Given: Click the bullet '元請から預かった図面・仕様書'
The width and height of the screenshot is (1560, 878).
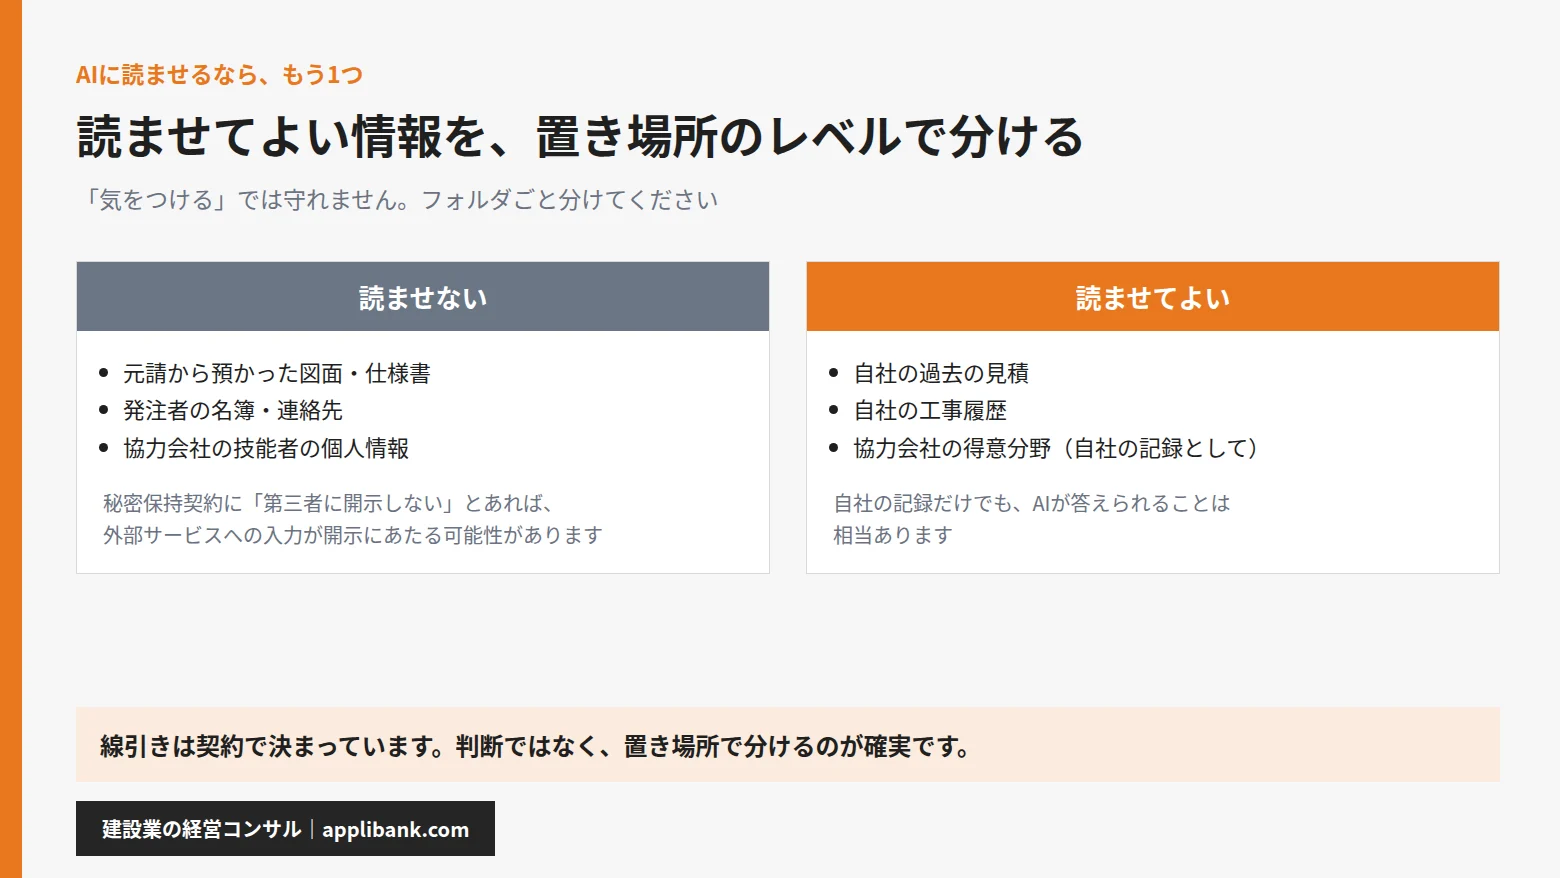Looking at the screenshot, I should (x=277, y=373).
